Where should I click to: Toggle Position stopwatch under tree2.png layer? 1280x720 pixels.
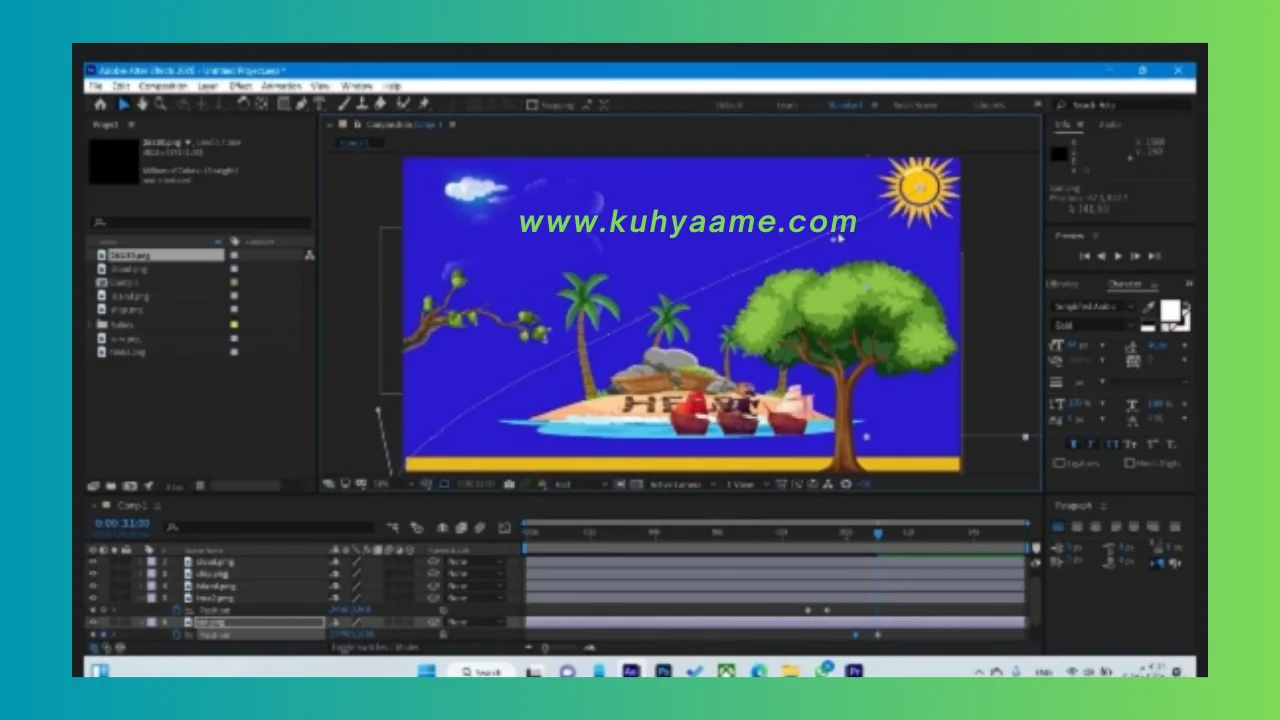[177, 610]
